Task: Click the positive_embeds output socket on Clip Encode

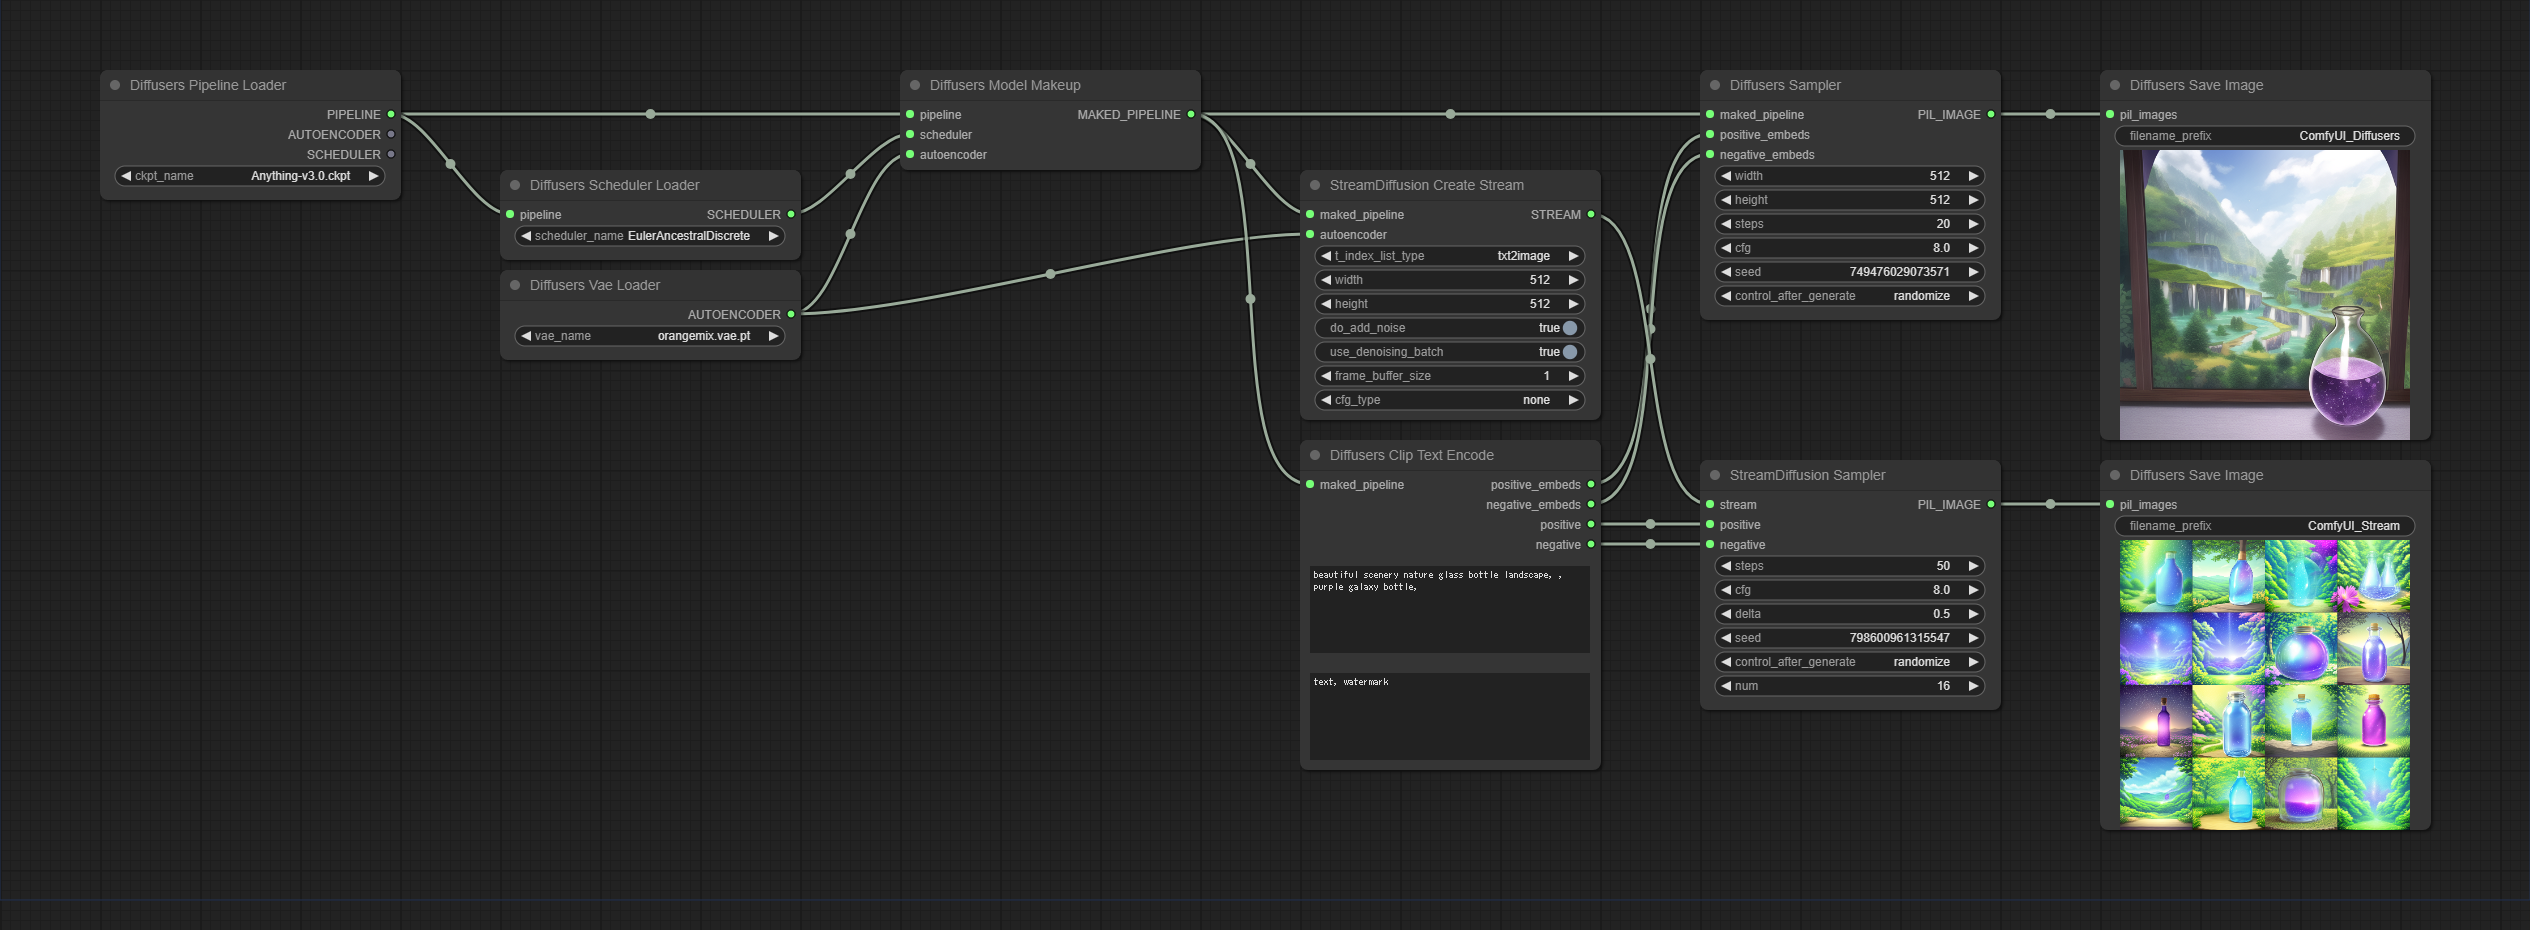Action: 1591,484
